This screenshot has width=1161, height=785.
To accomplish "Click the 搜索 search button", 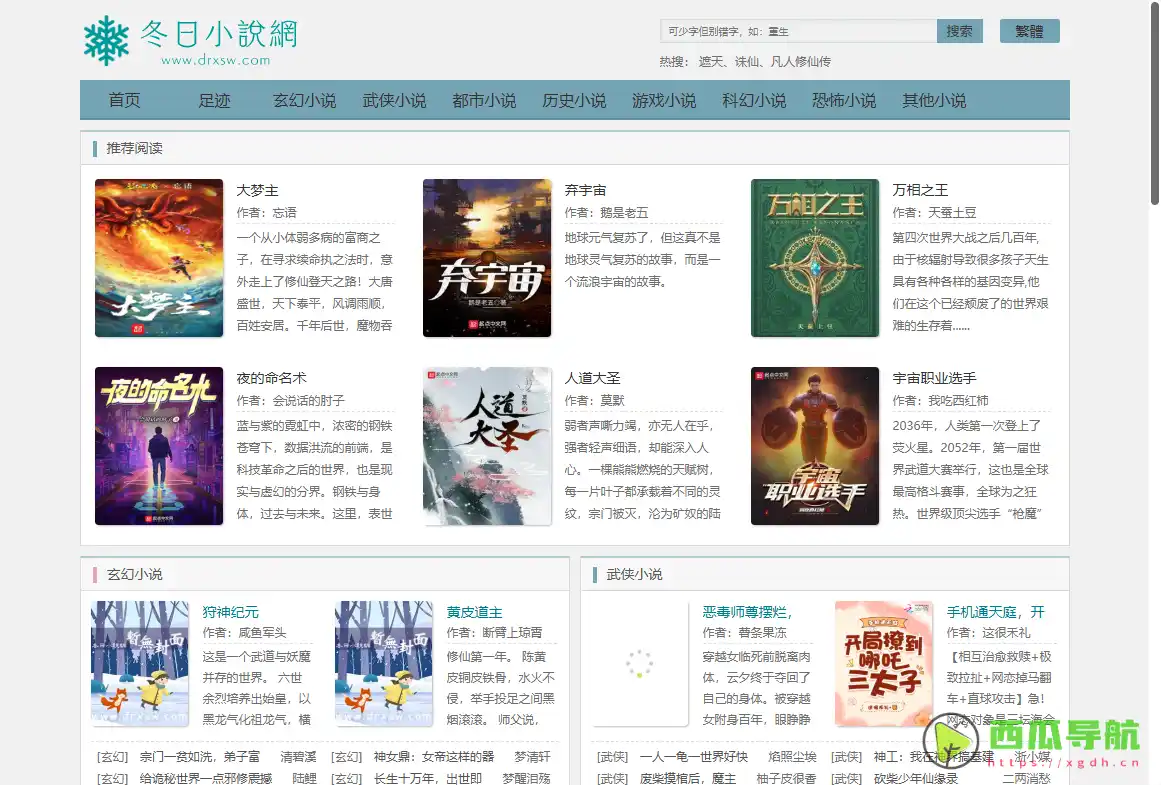I will point(958,30).
